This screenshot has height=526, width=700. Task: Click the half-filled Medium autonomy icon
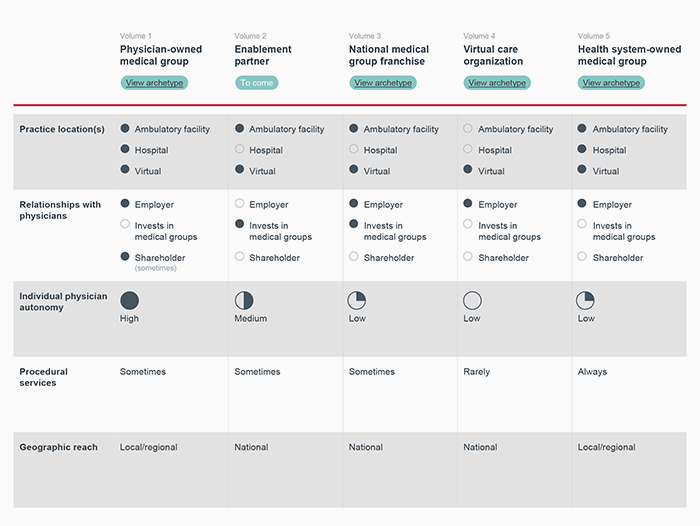point(243,300)
